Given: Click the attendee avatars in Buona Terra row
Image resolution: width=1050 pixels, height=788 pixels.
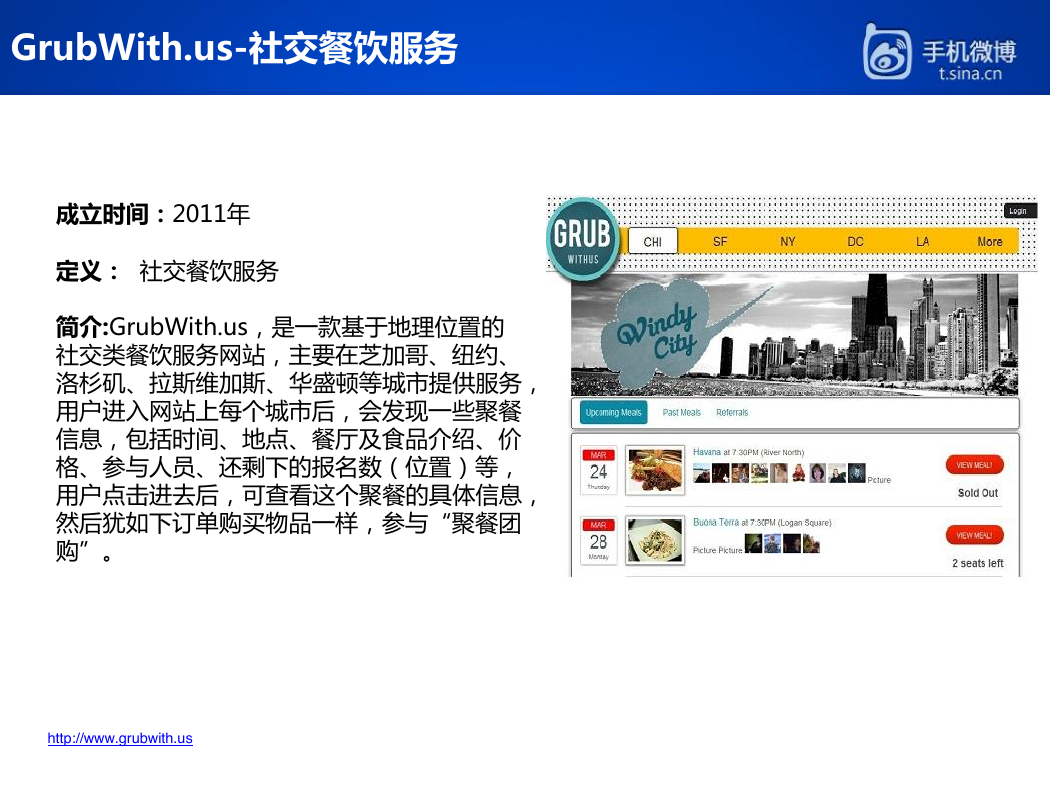Looking at the screenshot, I should pyautogui.click(x=783, y=544).
